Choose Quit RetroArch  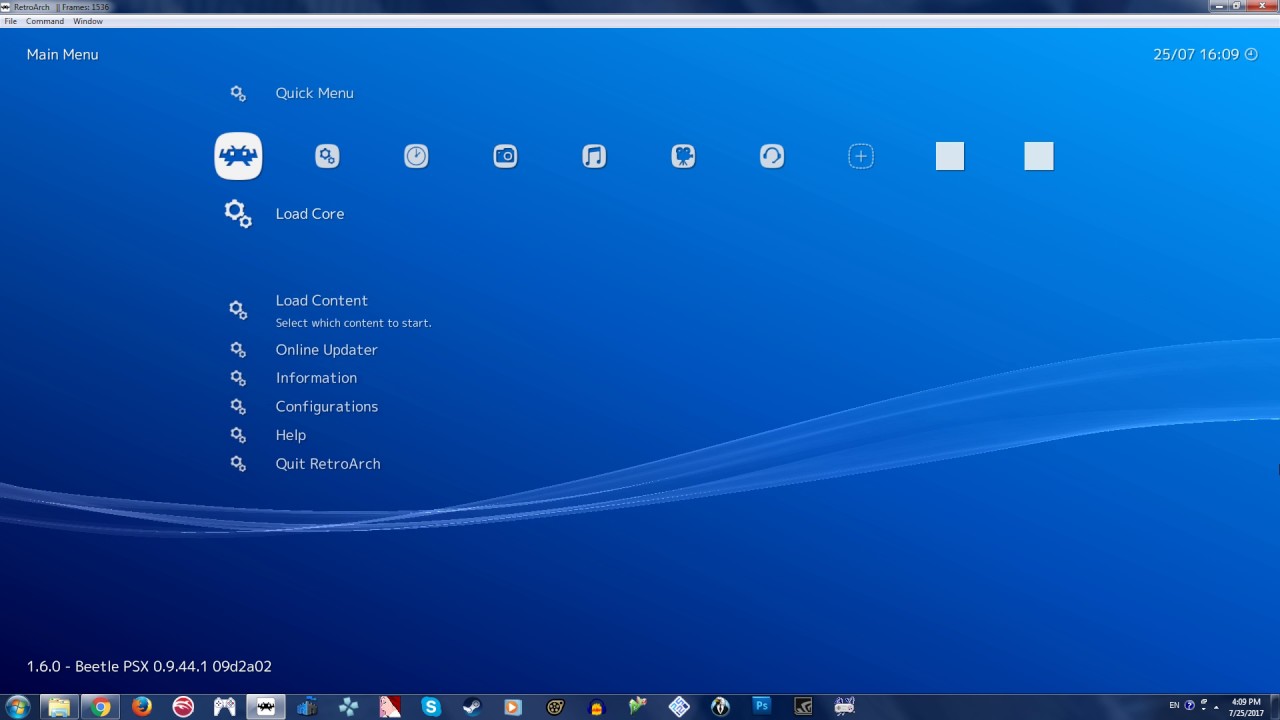pos(328,464)
